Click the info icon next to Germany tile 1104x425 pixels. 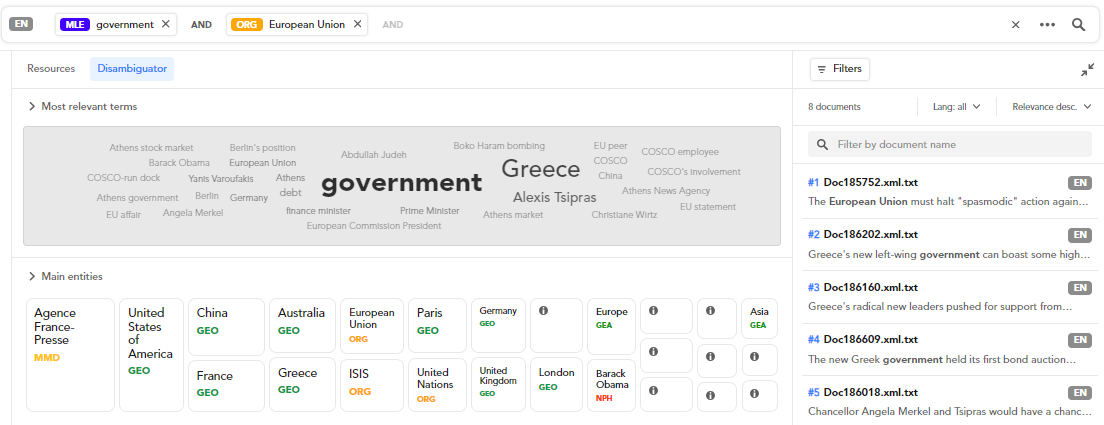pyautogui.click(x=544, y=311)
